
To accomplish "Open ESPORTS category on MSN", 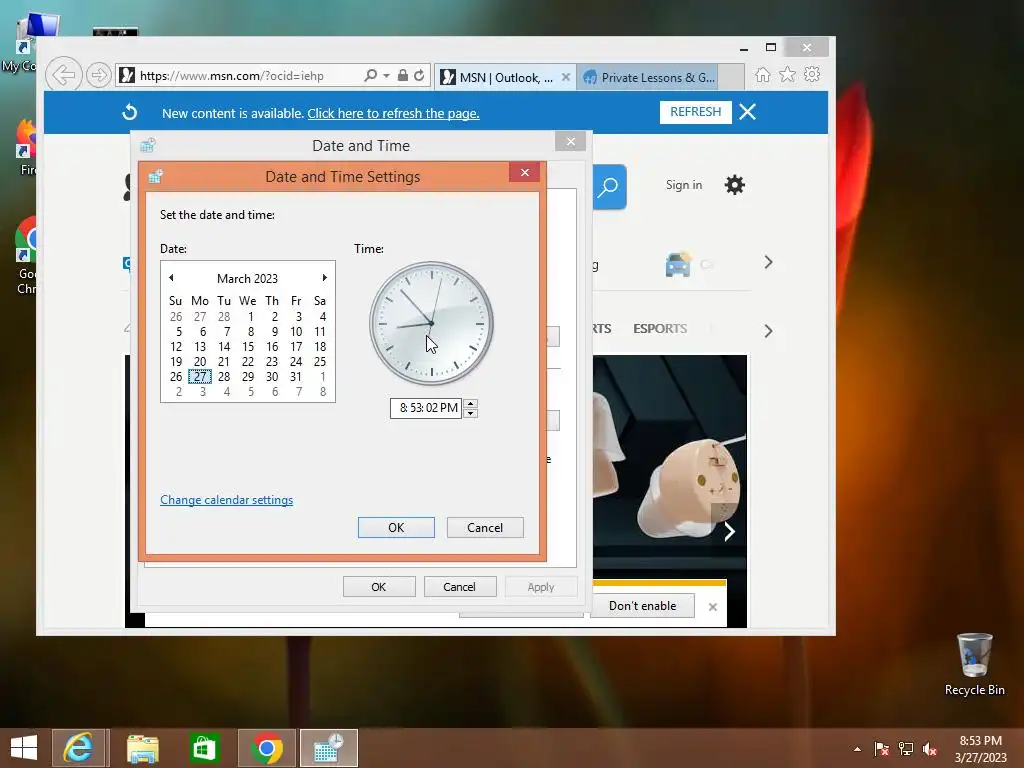I will tap(660, 328).
